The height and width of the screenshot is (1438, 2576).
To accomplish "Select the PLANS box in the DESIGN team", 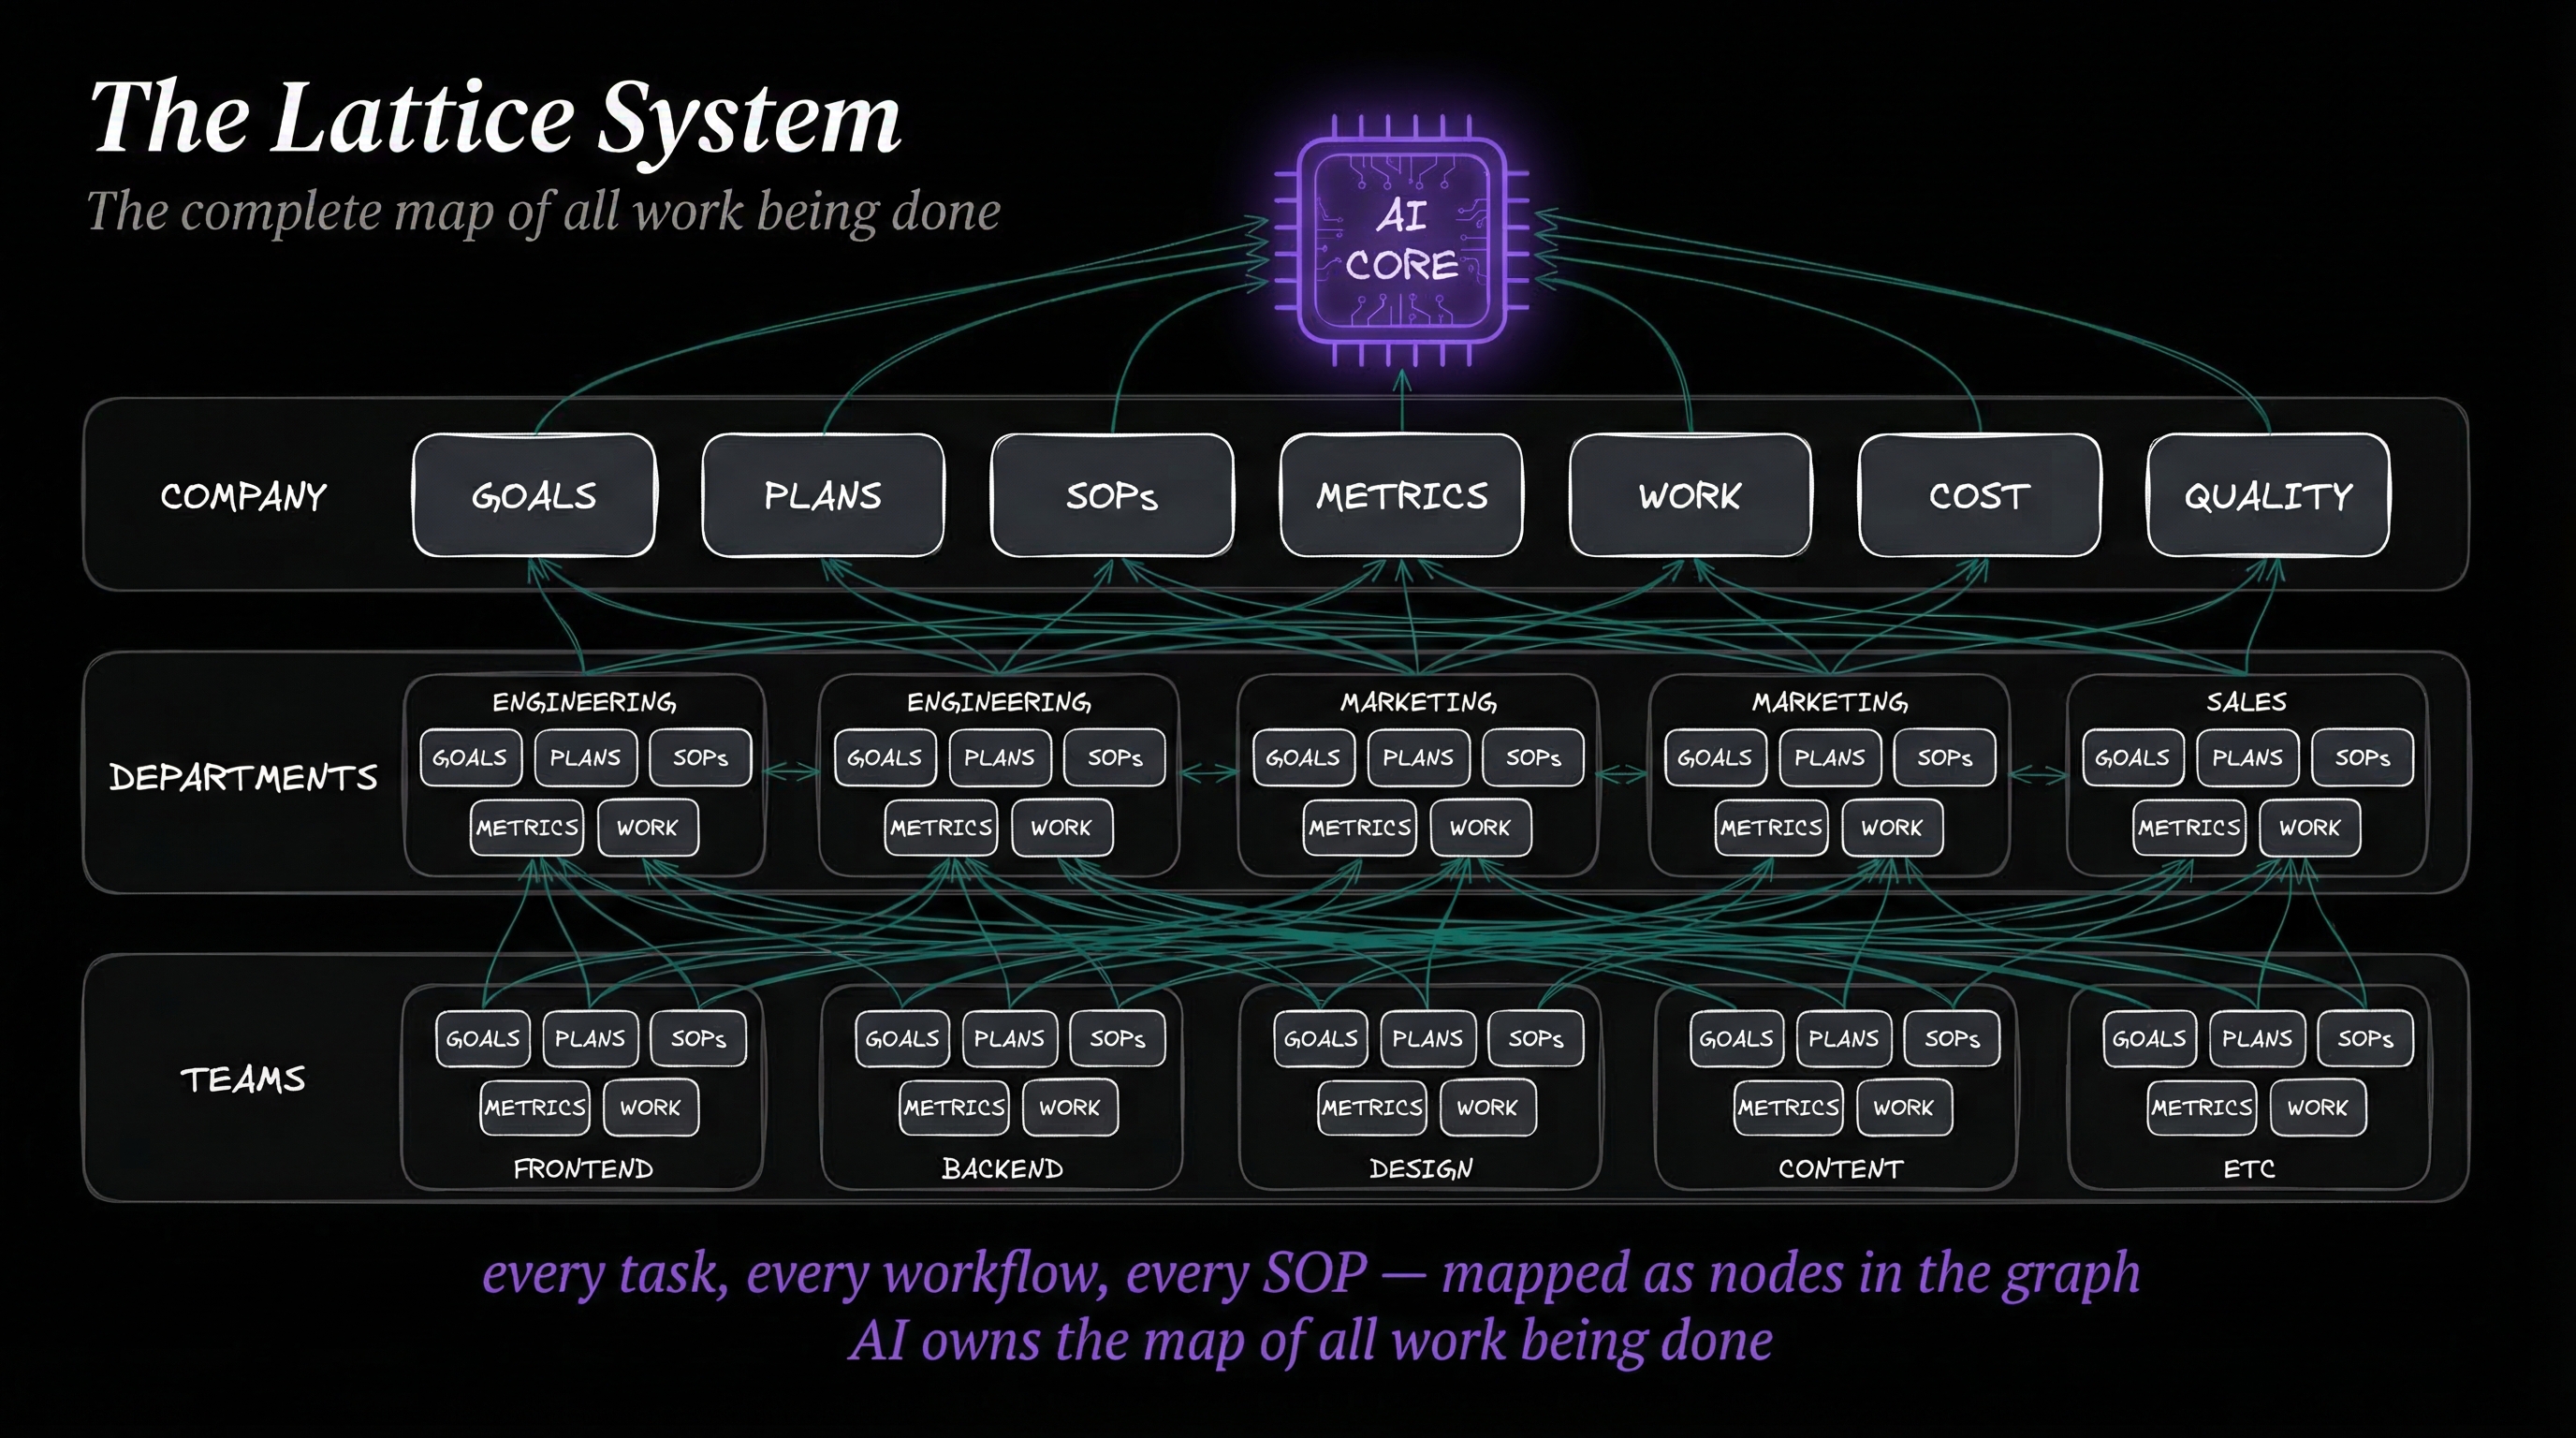I will (1427, 1039).
